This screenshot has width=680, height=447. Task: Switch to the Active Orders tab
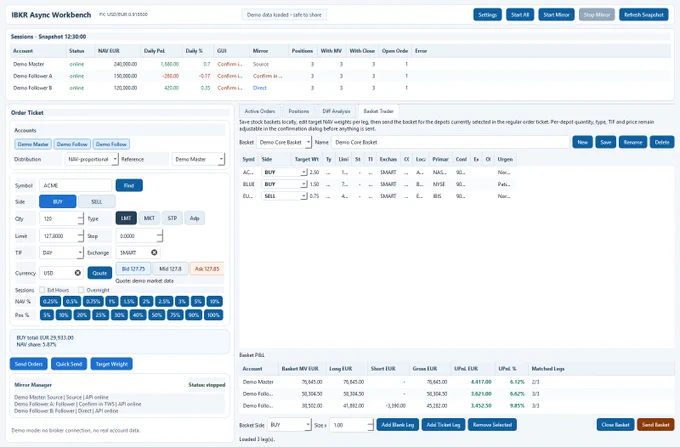[260, 111]
